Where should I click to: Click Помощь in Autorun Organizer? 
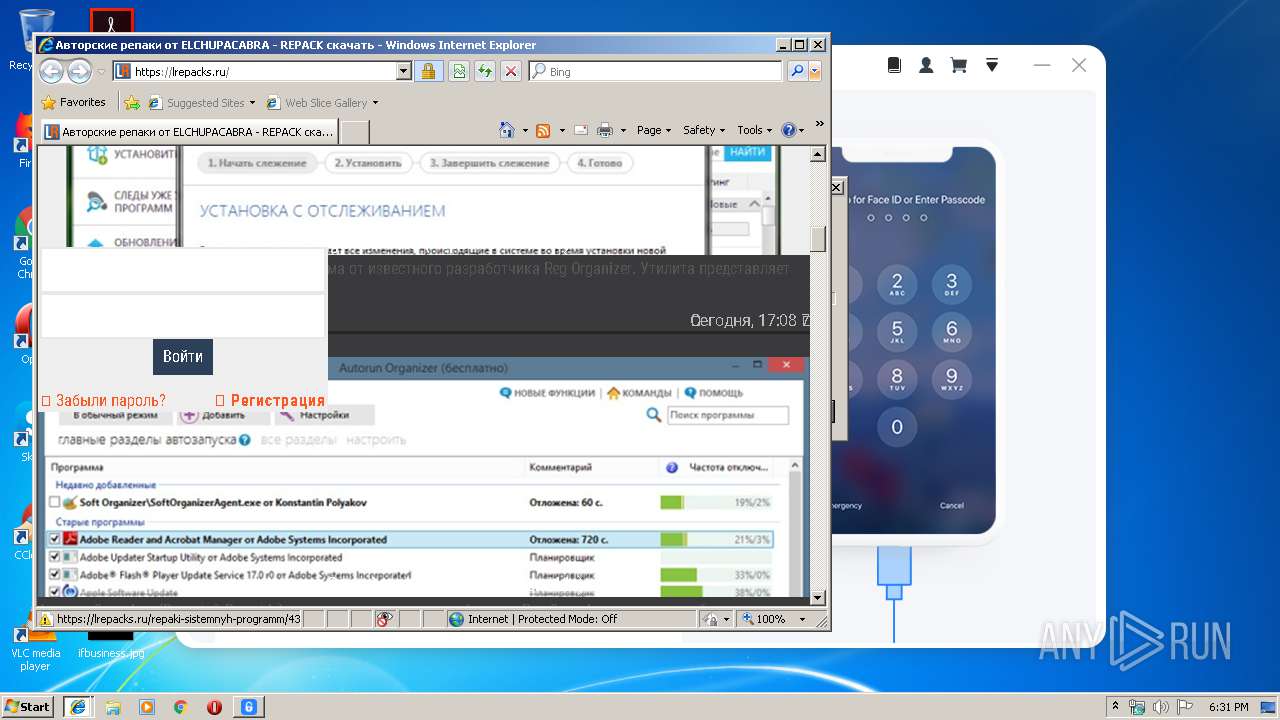713,393
